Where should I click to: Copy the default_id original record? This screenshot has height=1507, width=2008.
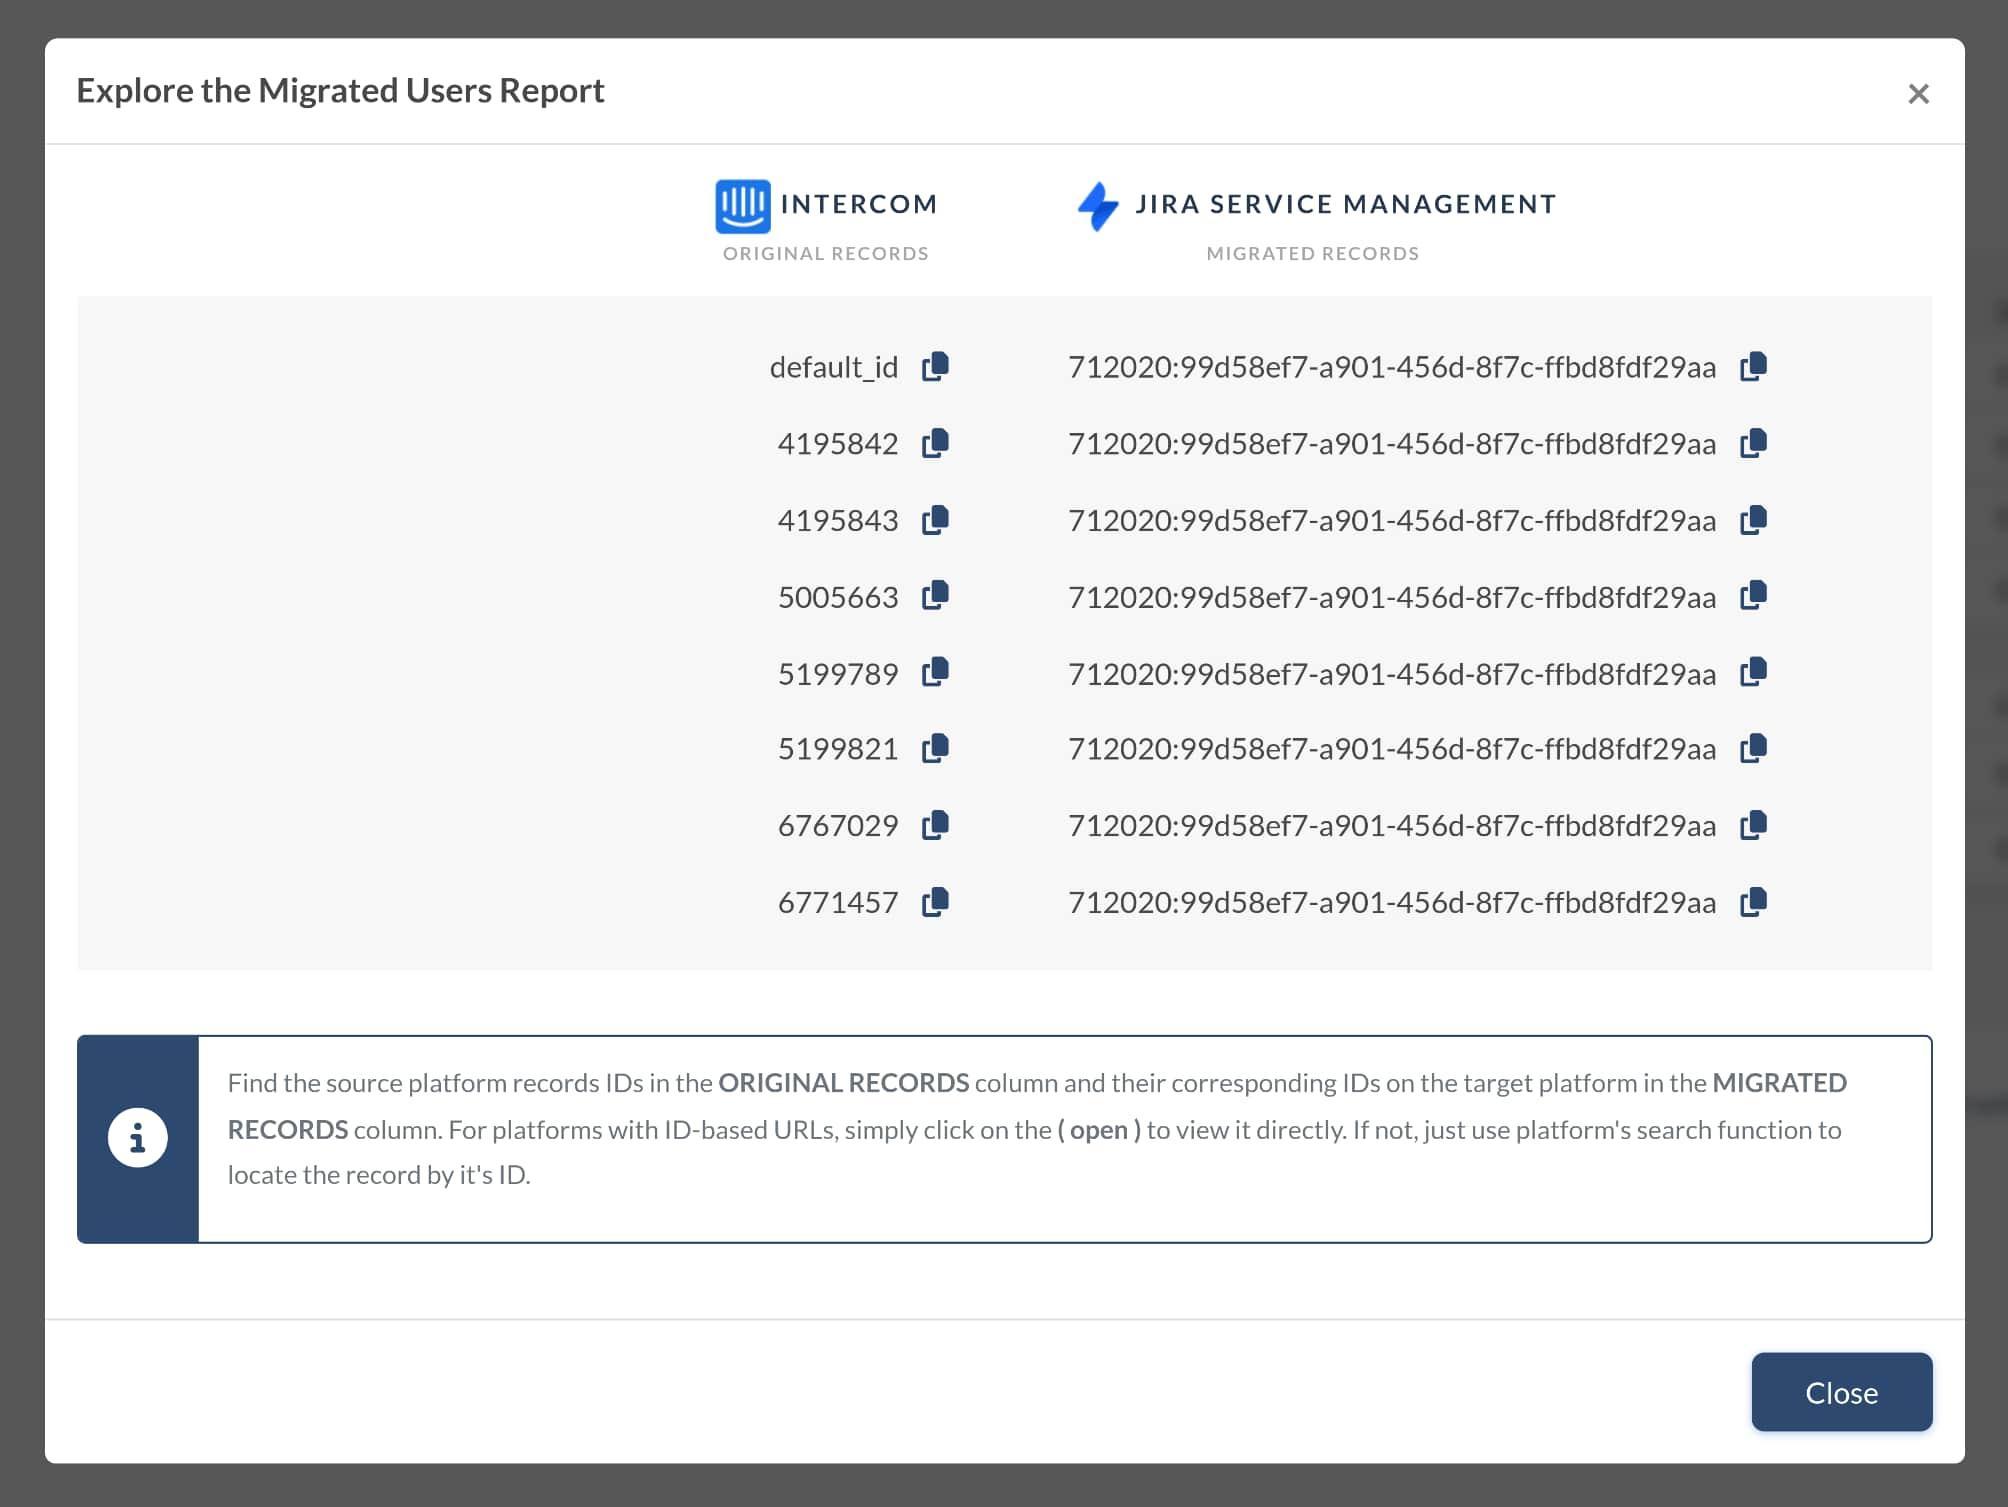(935, 367)
